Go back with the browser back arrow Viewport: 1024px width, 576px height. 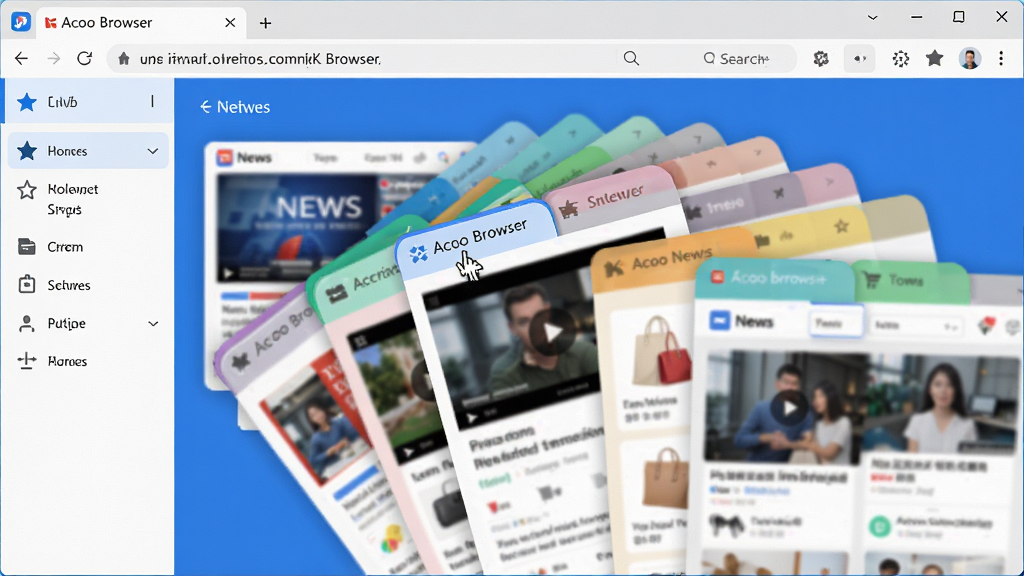click(x=22, y=59)
